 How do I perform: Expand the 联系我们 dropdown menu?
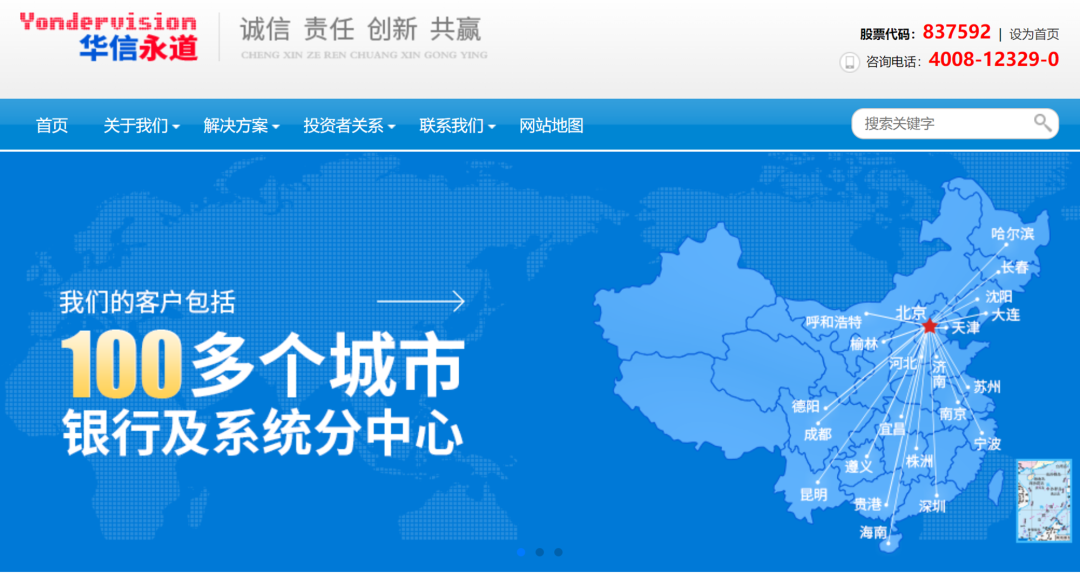[x=457, y=125]
